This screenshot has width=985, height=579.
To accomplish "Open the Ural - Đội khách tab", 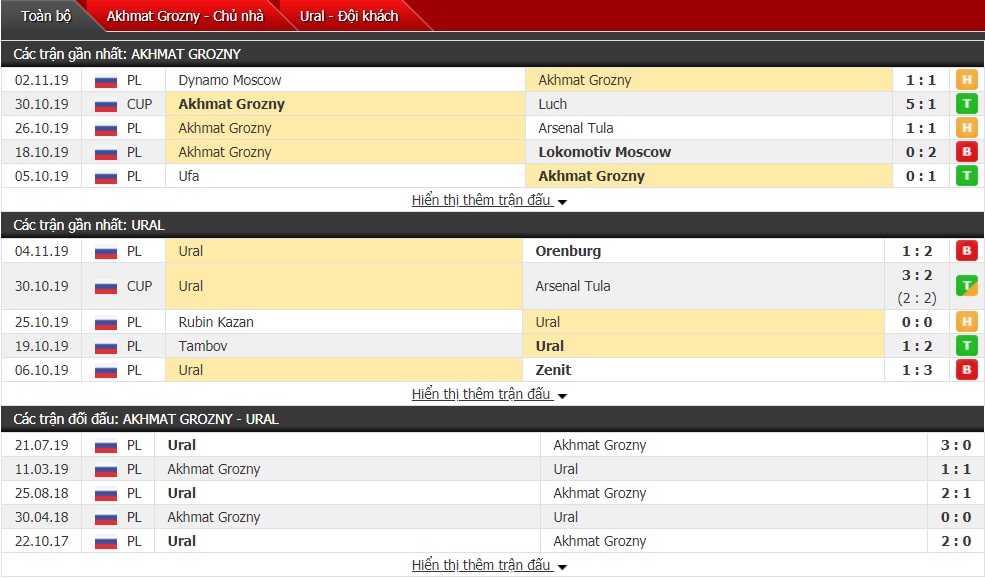I will tap(349, 16).
